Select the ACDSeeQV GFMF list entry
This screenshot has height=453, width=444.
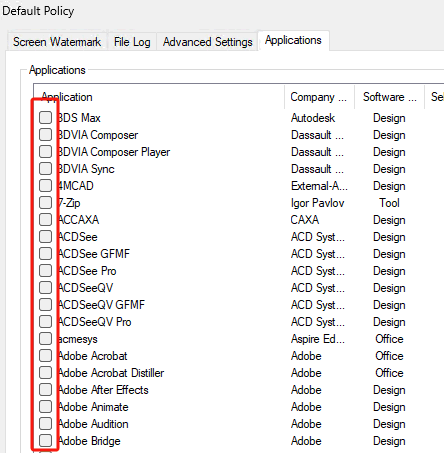coord(238,305)
